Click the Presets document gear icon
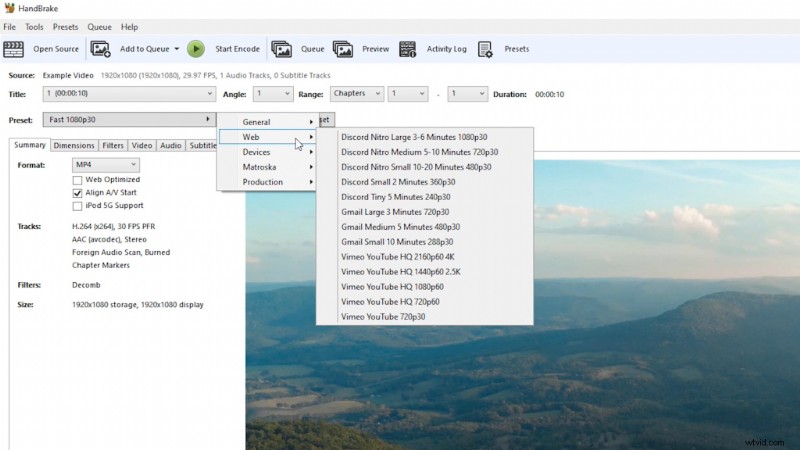800x450 pixels. coord(485,49)
